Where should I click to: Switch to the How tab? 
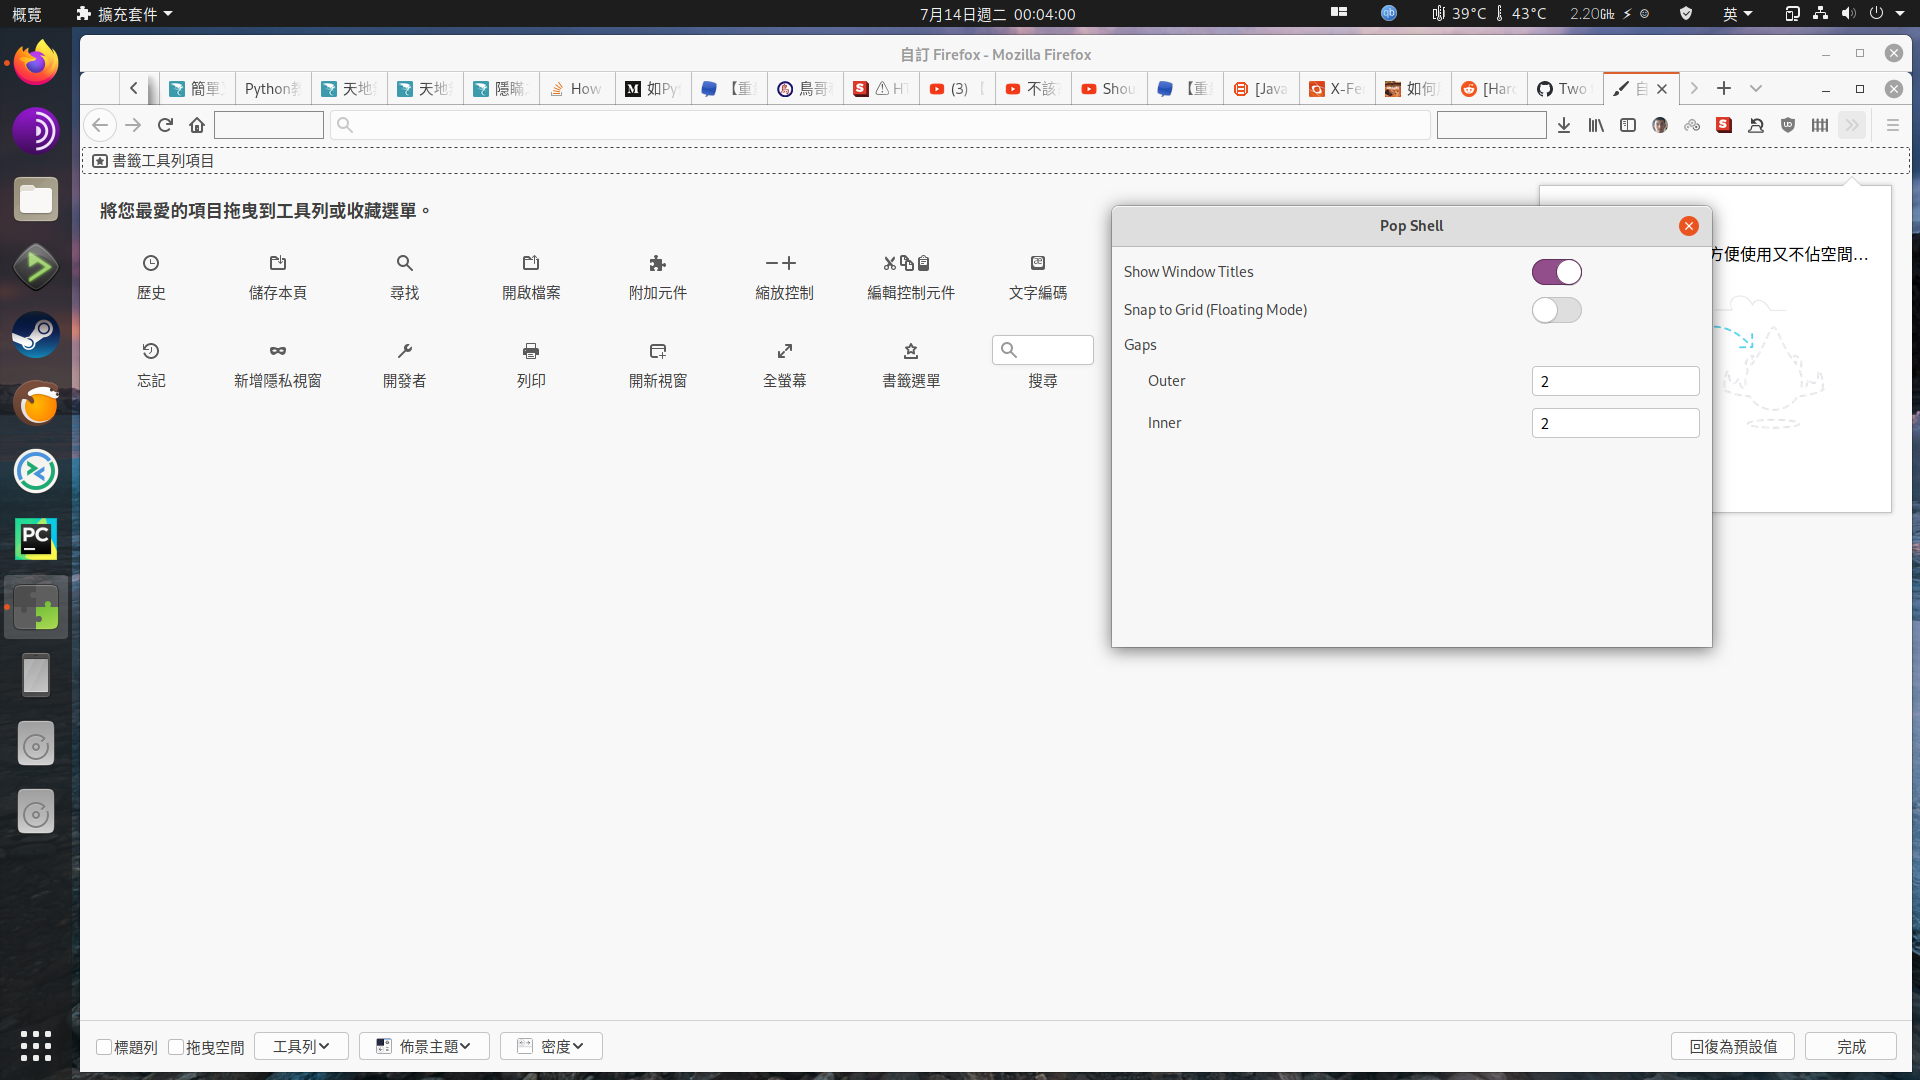(x=577, y=89)
